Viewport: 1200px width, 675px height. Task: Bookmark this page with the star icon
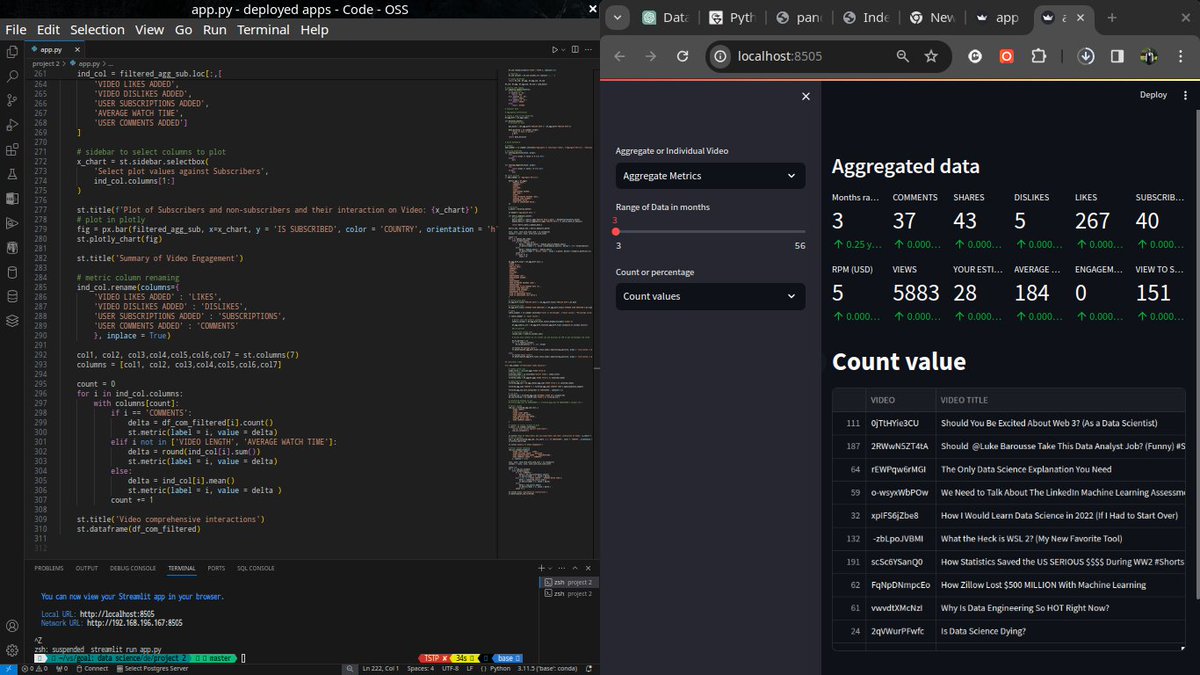click(x=931, y=57)
